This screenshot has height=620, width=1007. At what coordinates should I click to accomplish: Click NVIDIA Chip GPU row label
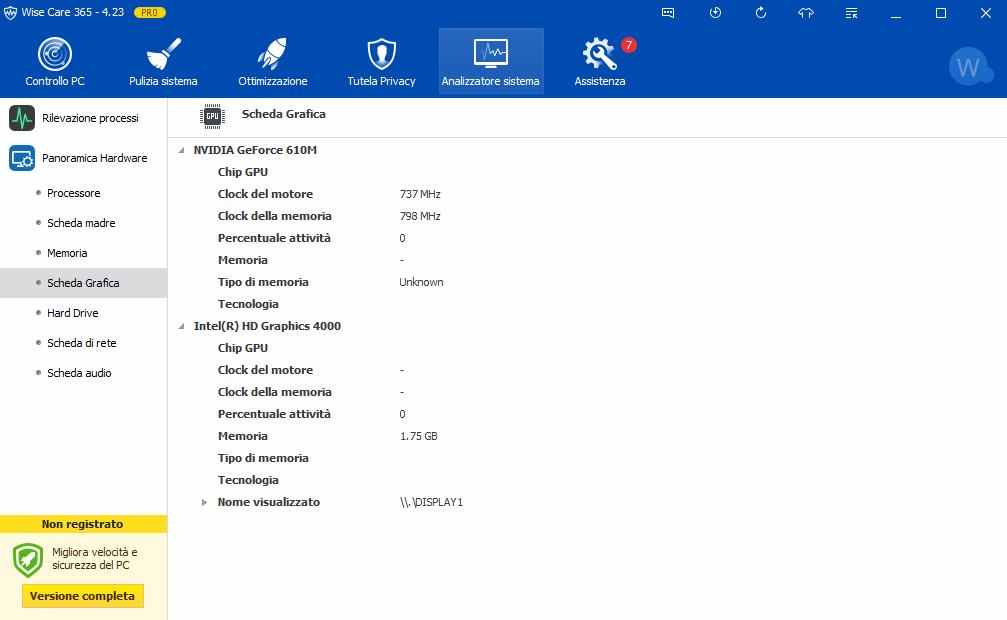tap(243, 172)
